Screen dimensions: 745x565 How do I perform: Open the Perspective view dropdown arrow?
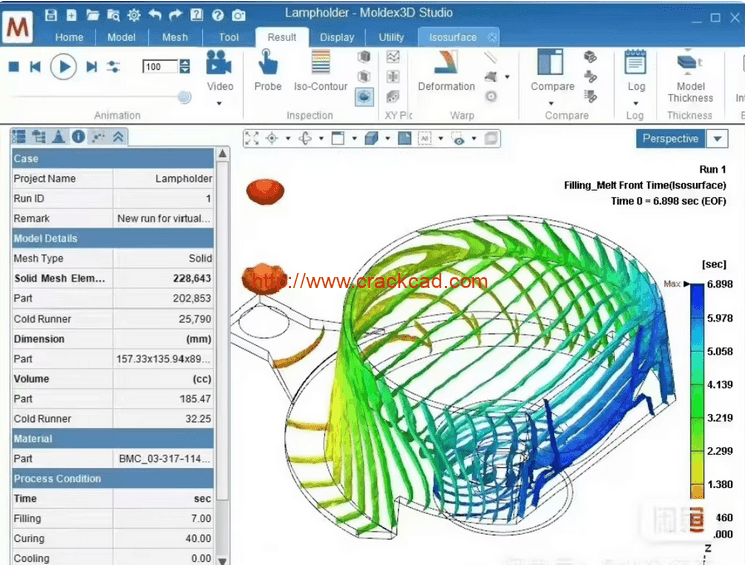717,138
